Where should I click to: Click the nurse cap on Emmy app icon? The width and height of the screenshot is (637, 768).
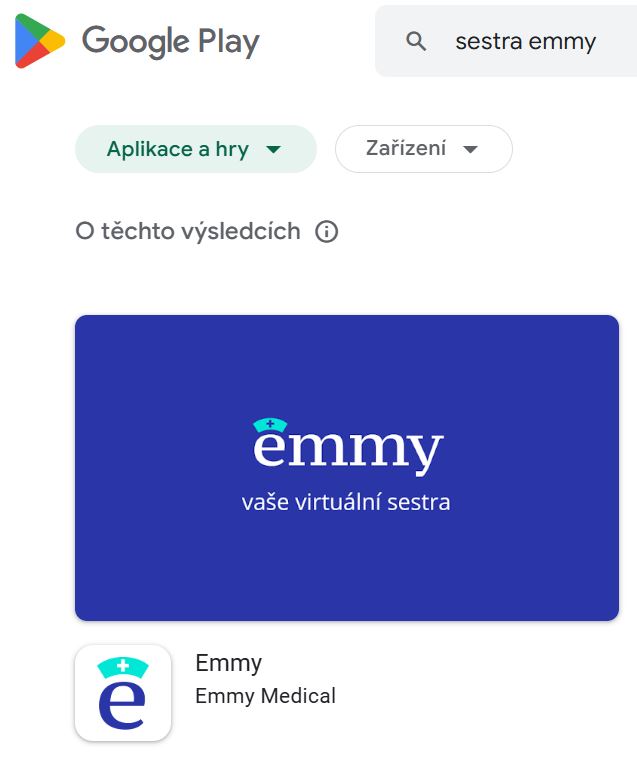[123, 667]
